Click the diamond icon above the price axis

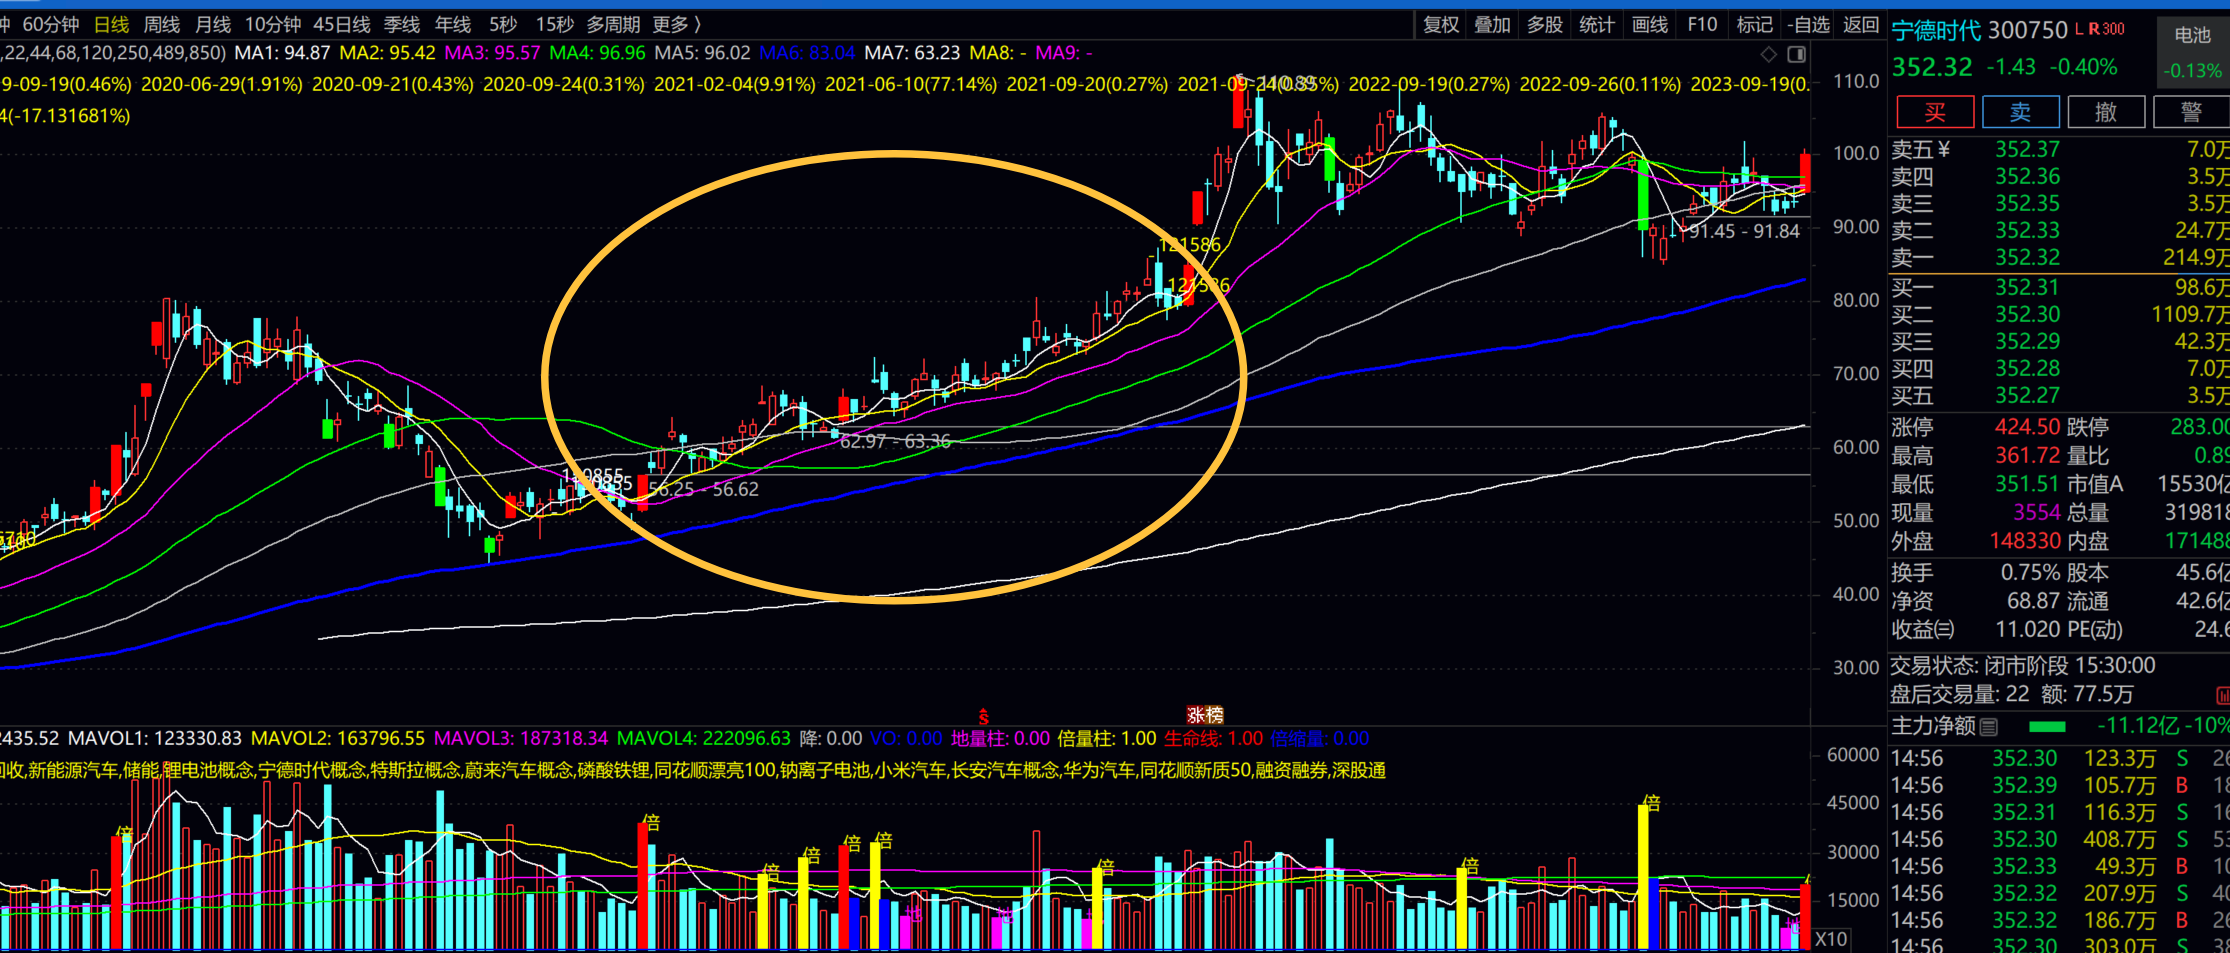[x=1768, y=54]
